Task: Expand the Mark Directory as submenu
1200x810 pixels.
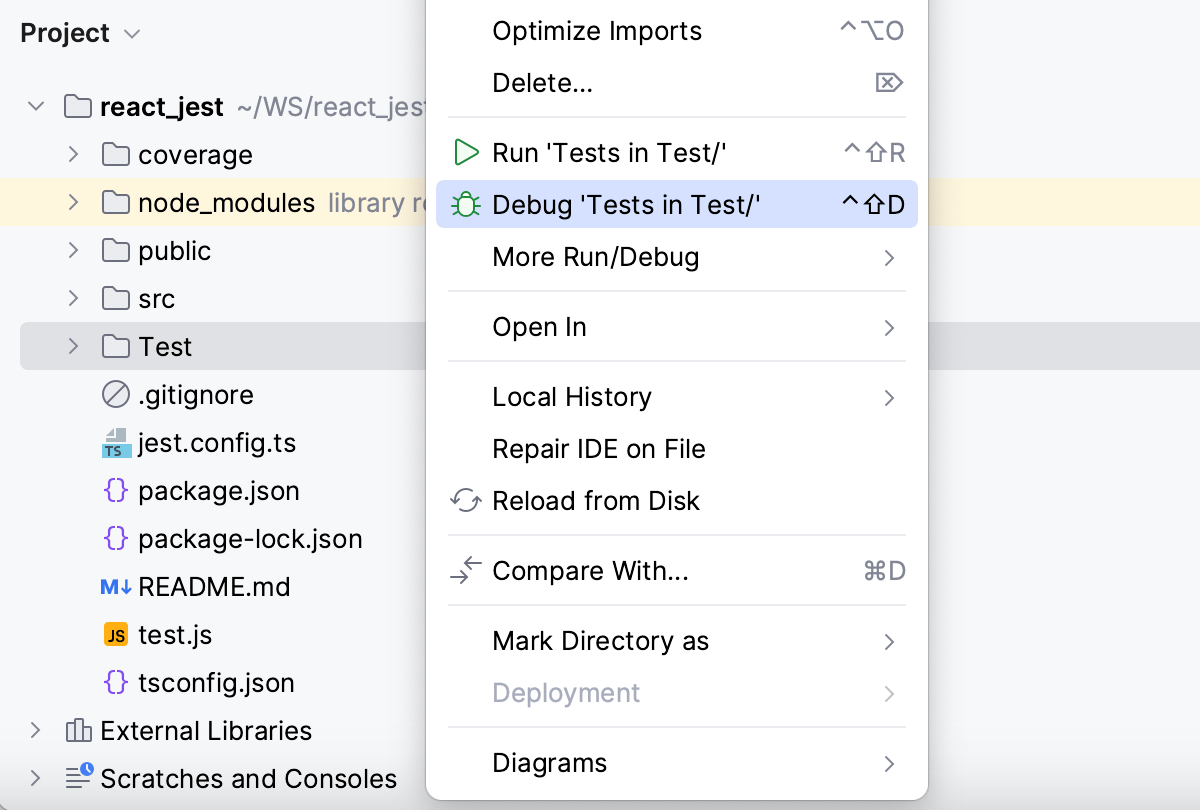Action: (600, 641)
